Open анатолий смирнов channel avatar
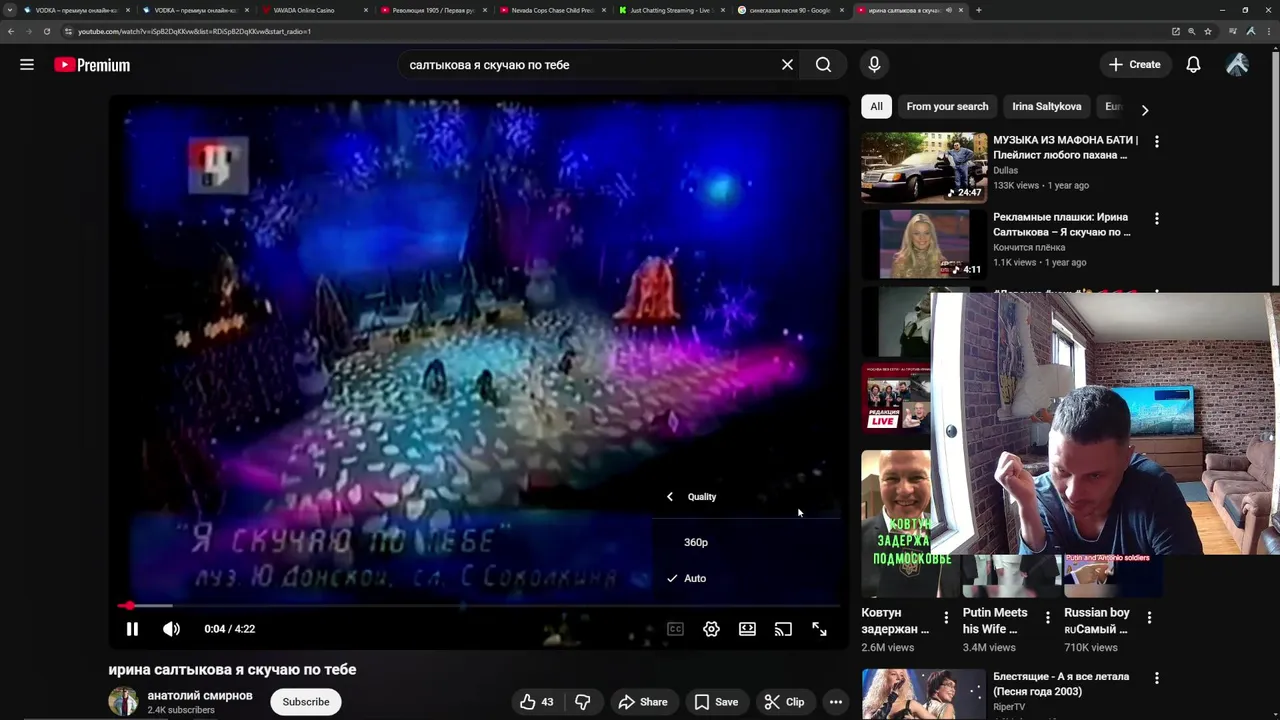The image size is (1280, 720). 123,701
